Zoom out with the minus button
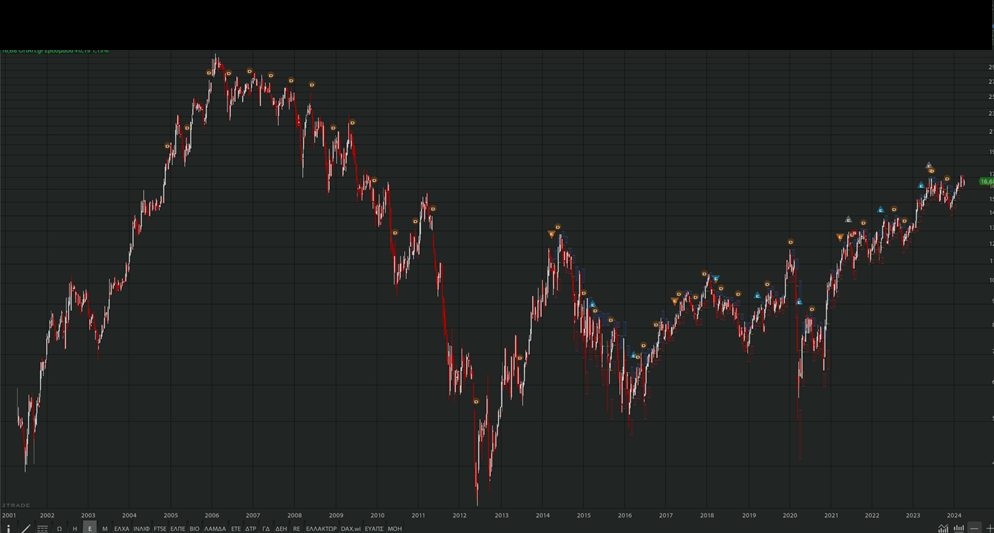The image size is (994, 533). (974, 529)
